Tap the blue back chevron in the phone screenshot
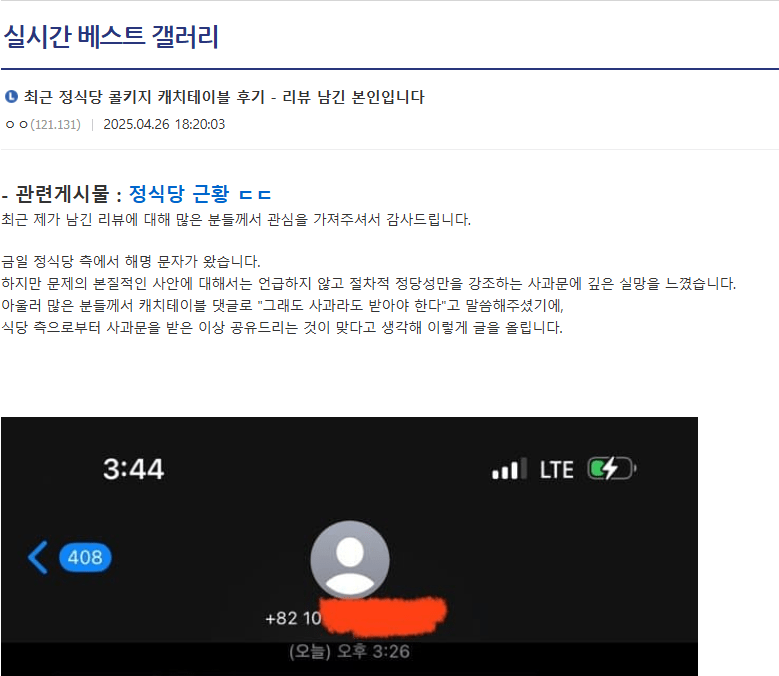This screenshot has height=676, width=779. pyautogui.click(x=38, y=557)
